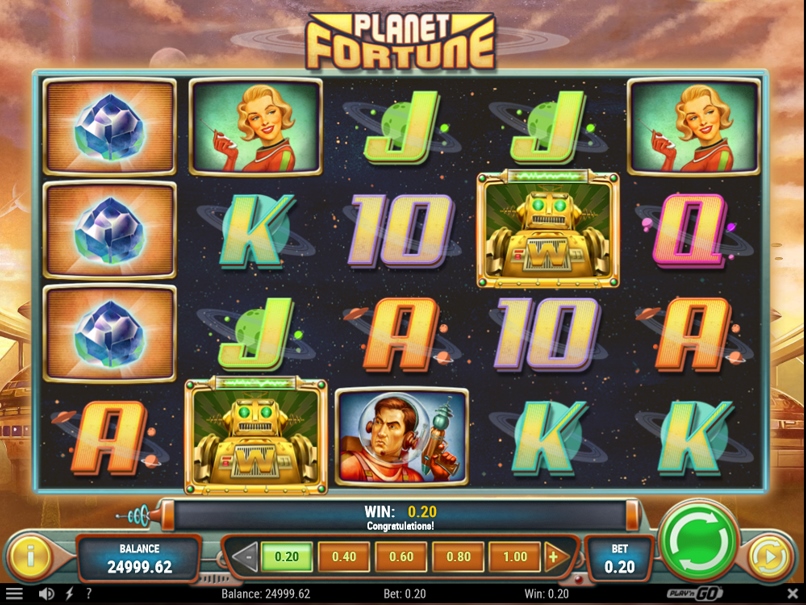This screenshot has width=806, height=605.
Task: Click the Bet amount display panel
Action: click(x=619, y=559)
